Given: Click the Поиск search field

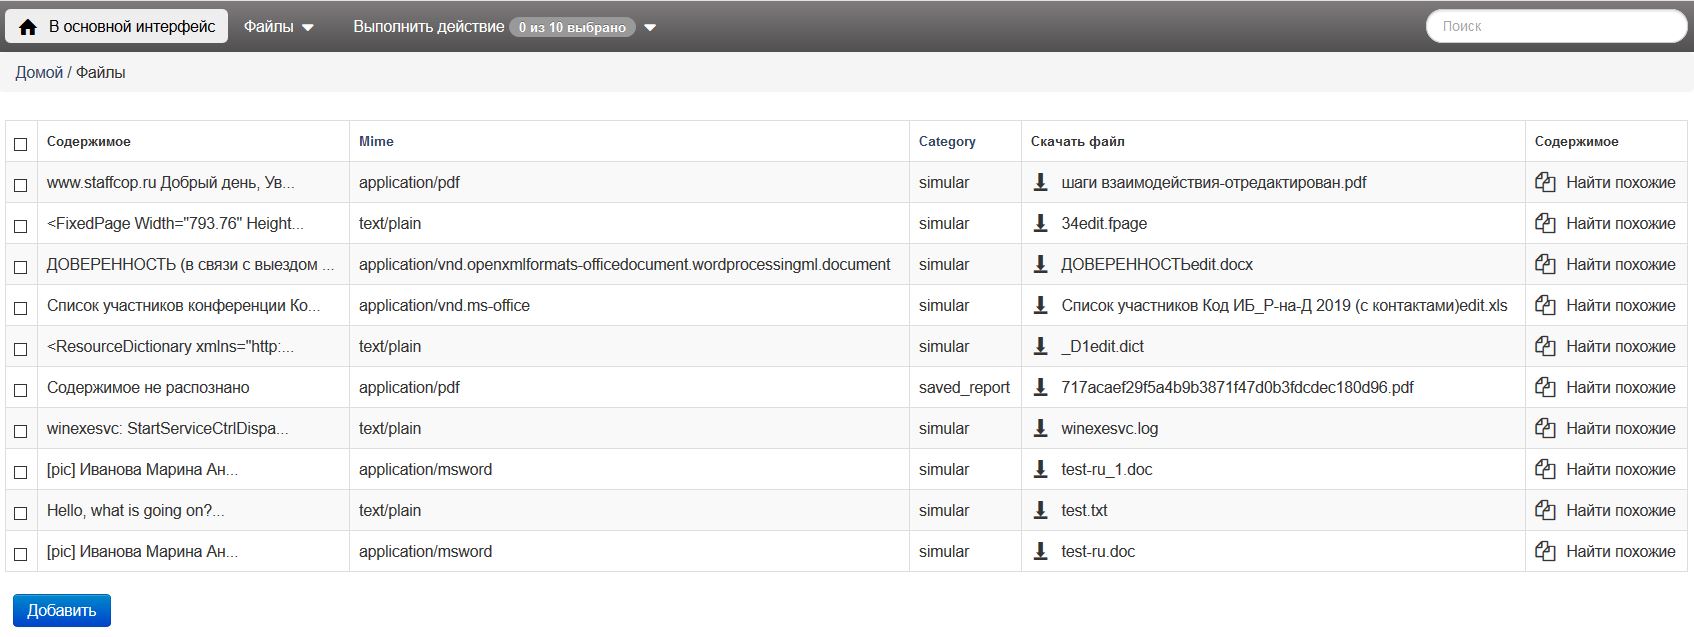Looking at the screenshot, I should pyautogui.click(x=1556, y=26).
